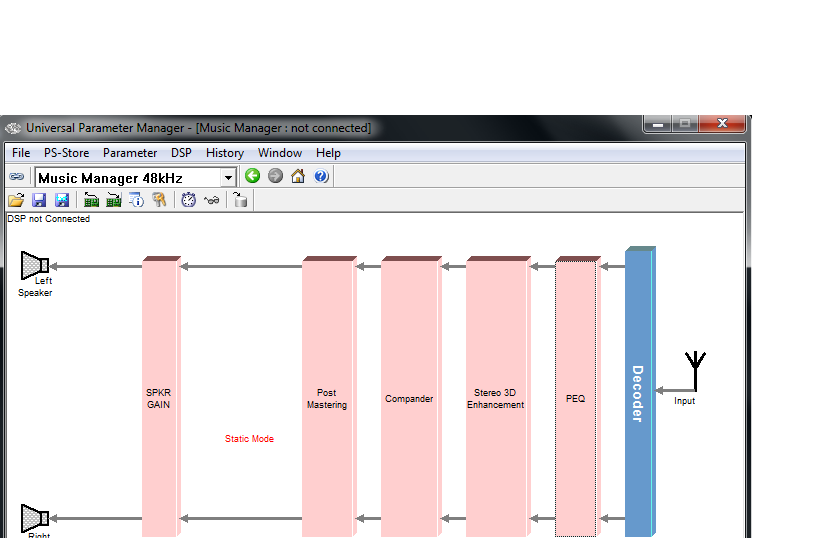Click the save-as-text floppy icon

click(62, 200)
